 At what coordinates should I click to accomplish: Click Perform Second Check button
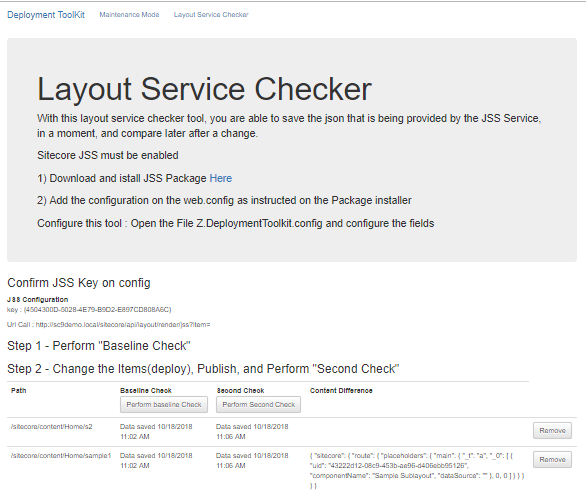(258, 404)
